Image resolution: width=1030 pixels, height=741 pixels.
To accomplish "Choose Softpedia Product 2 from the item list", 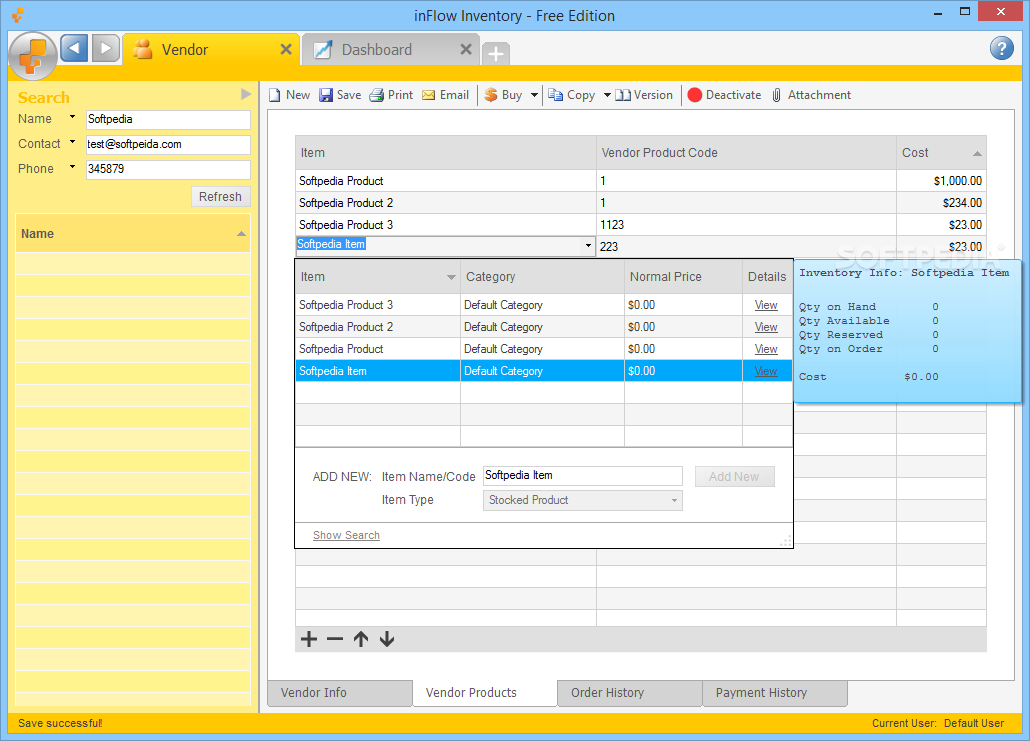I will tap(378, 327).
